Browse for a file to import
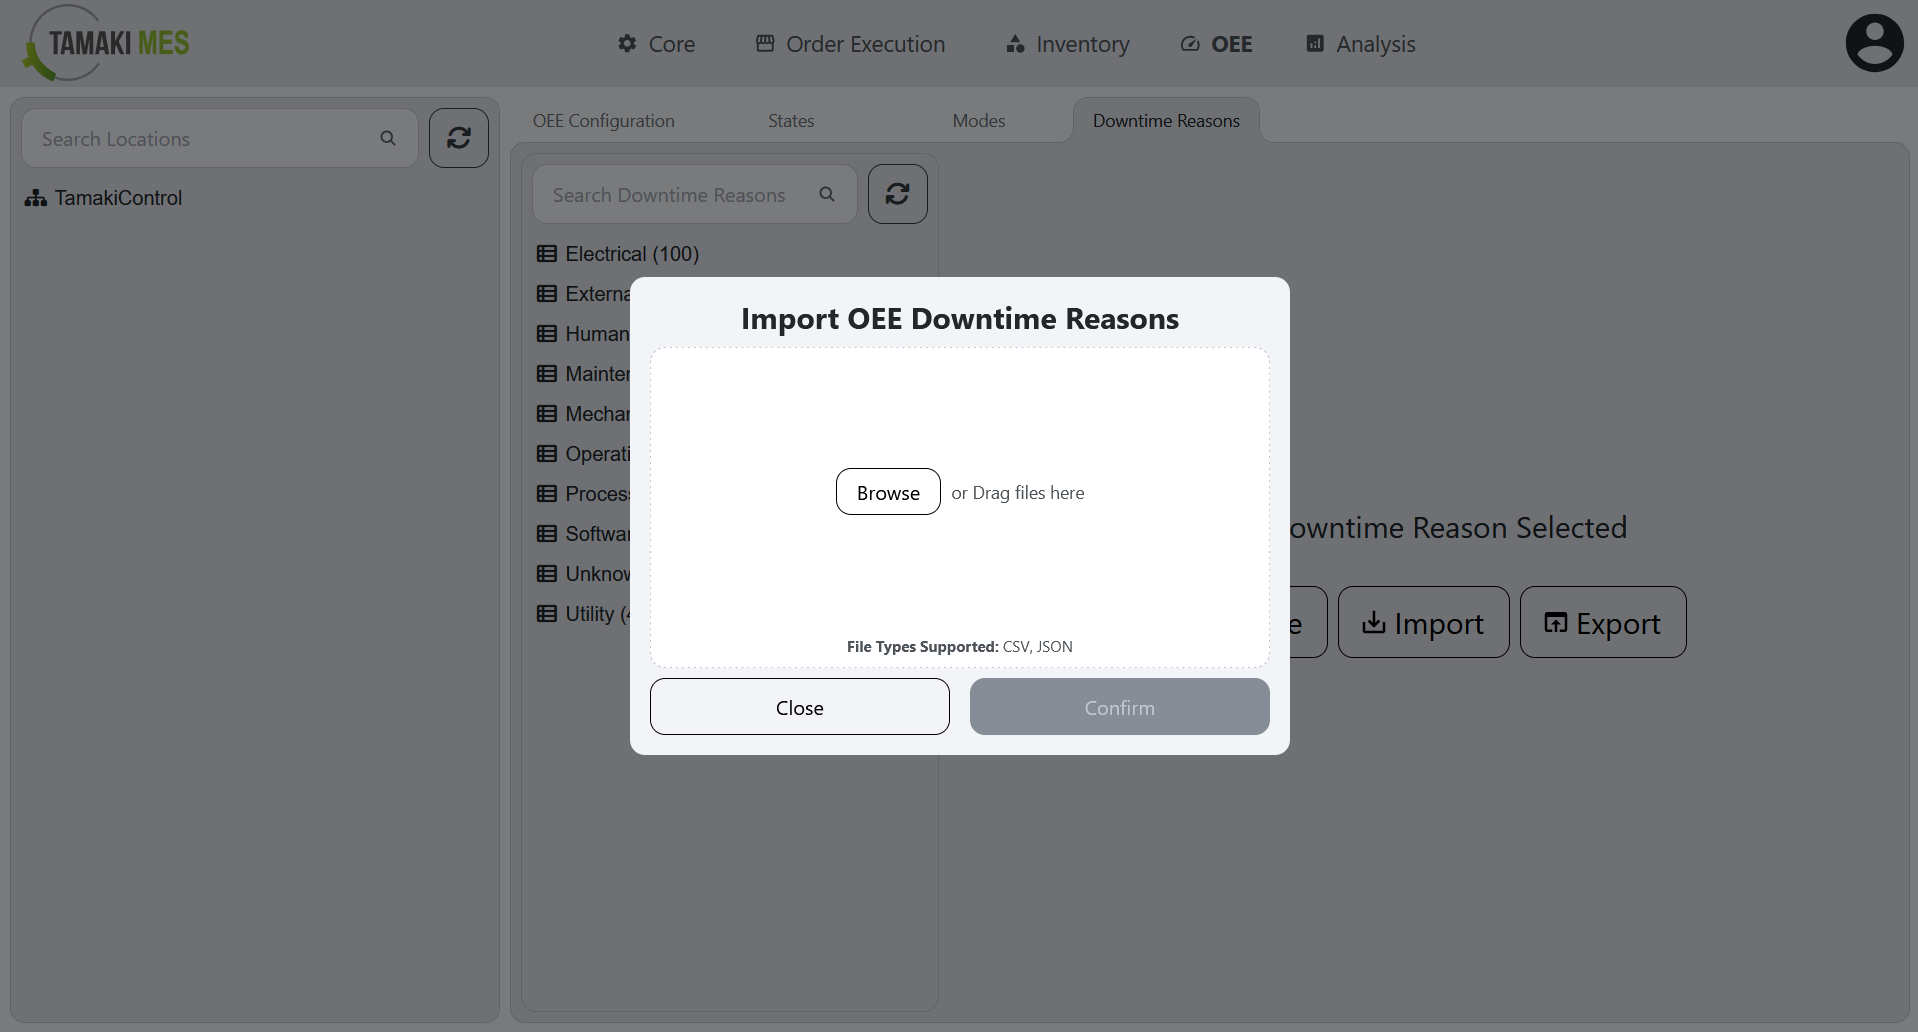Viewport: 1918px width, 1032px height. (x=887, y=491)
